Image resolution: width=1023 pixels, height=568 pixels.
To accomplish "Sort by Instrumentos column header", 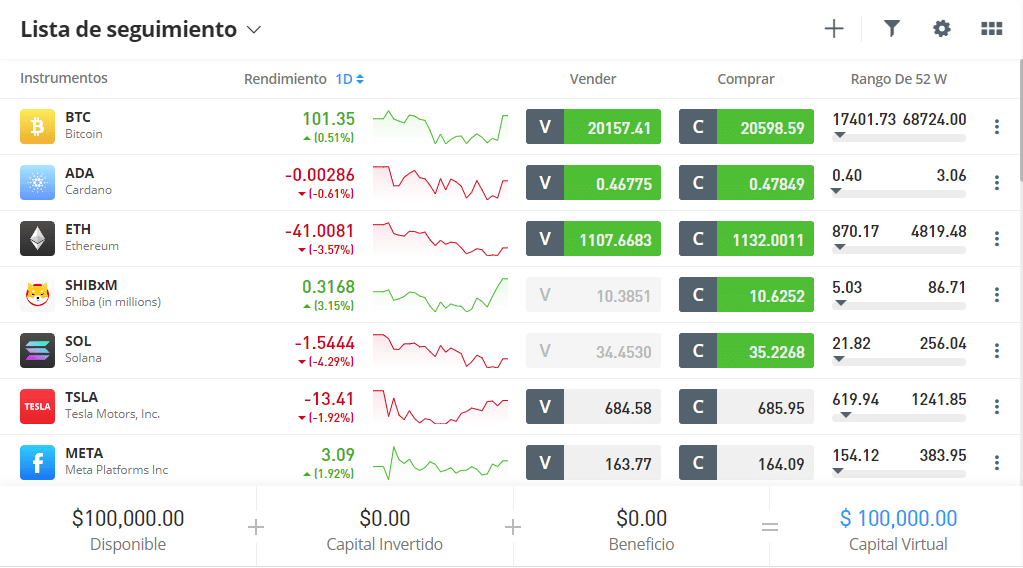I will click(x=64, y=78).
